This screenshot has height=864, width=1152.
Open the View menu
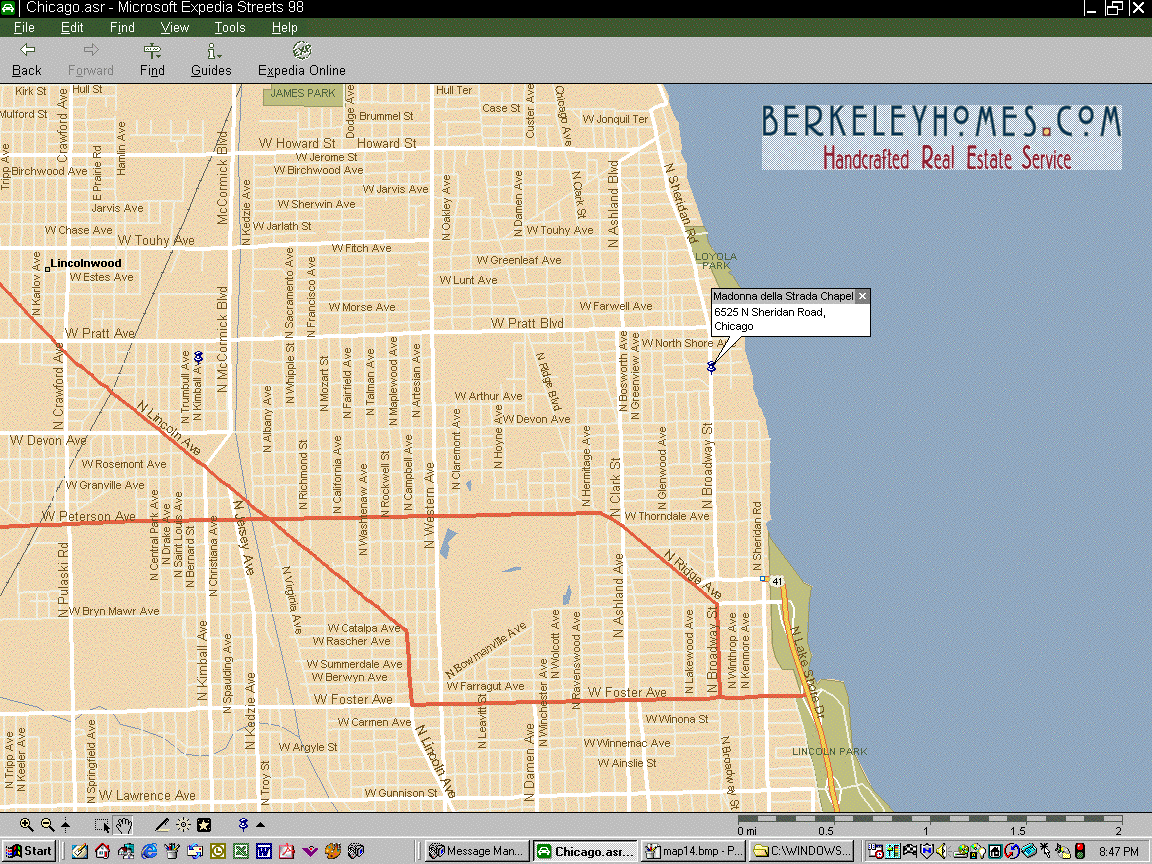174,28
